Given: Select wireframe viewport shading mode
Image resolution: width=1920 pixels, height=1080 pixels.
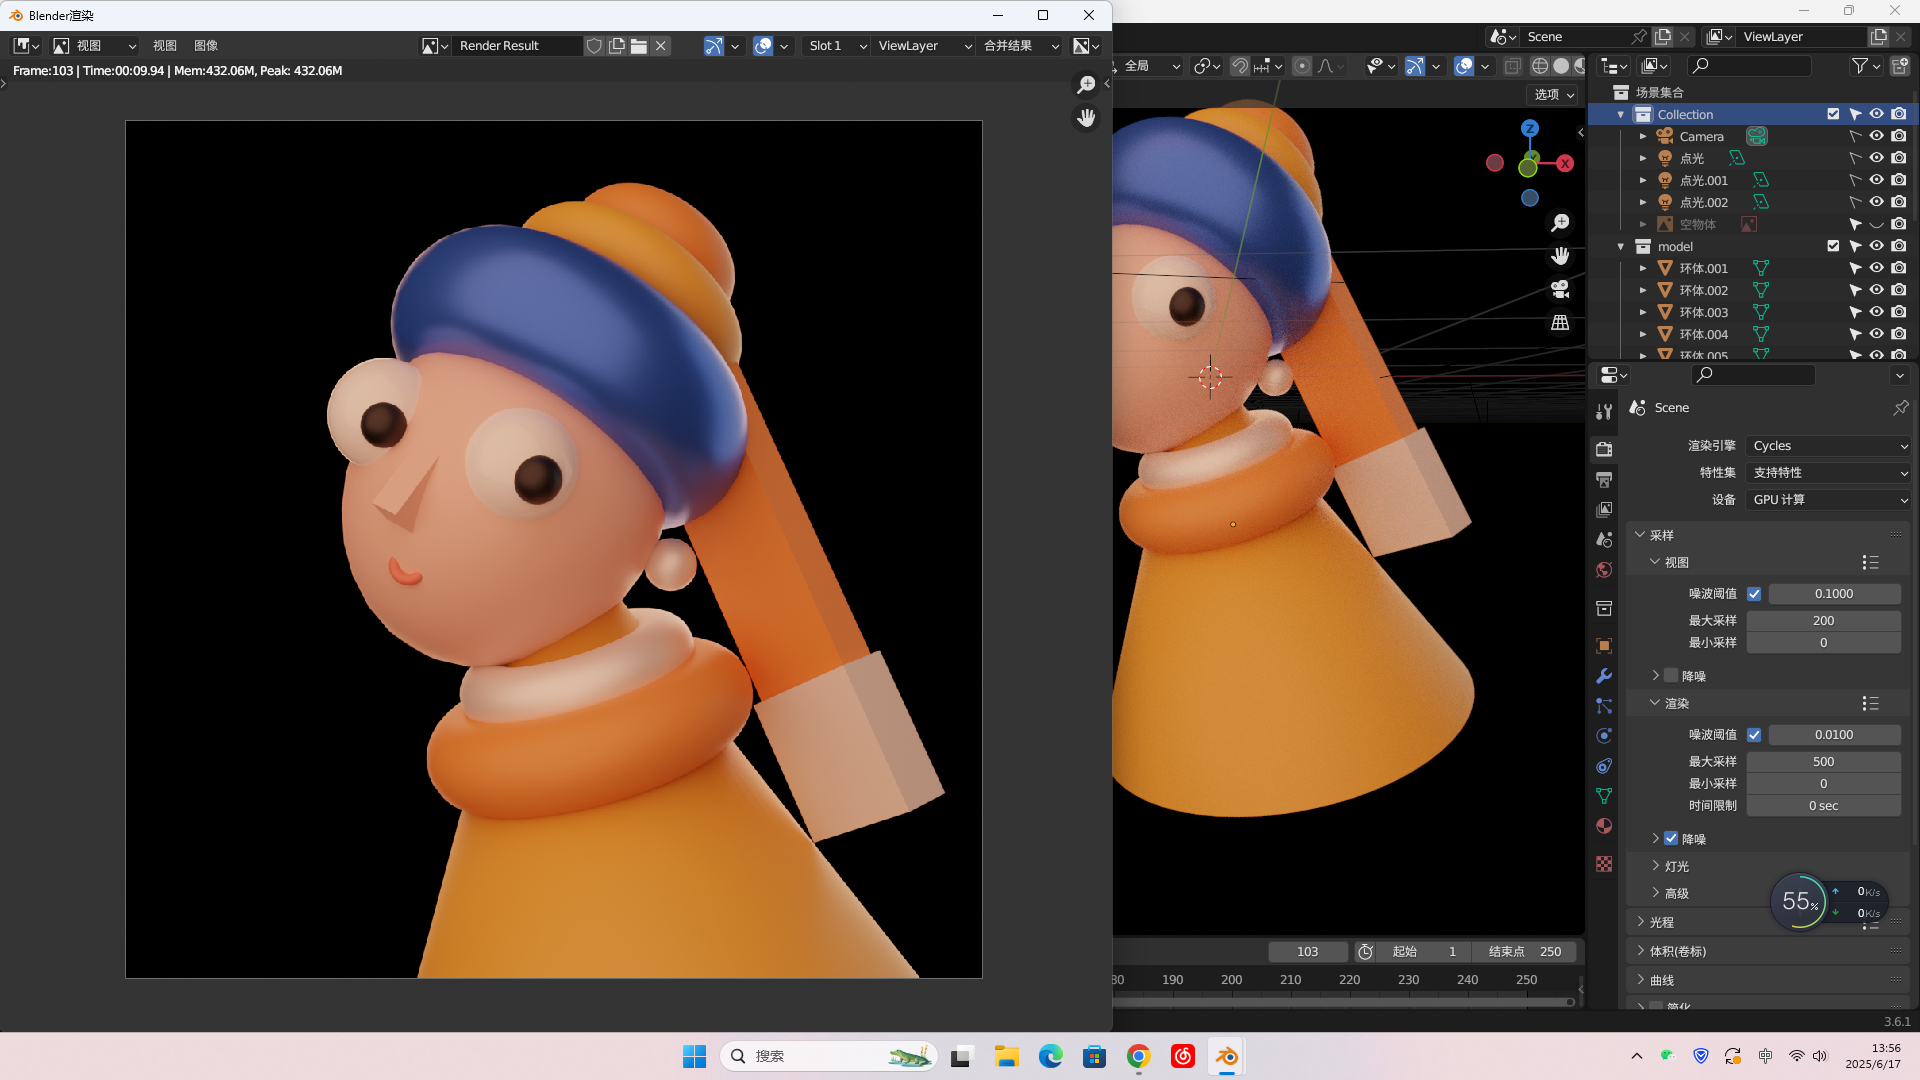Looking at the screenshot, I should 1540,66.
